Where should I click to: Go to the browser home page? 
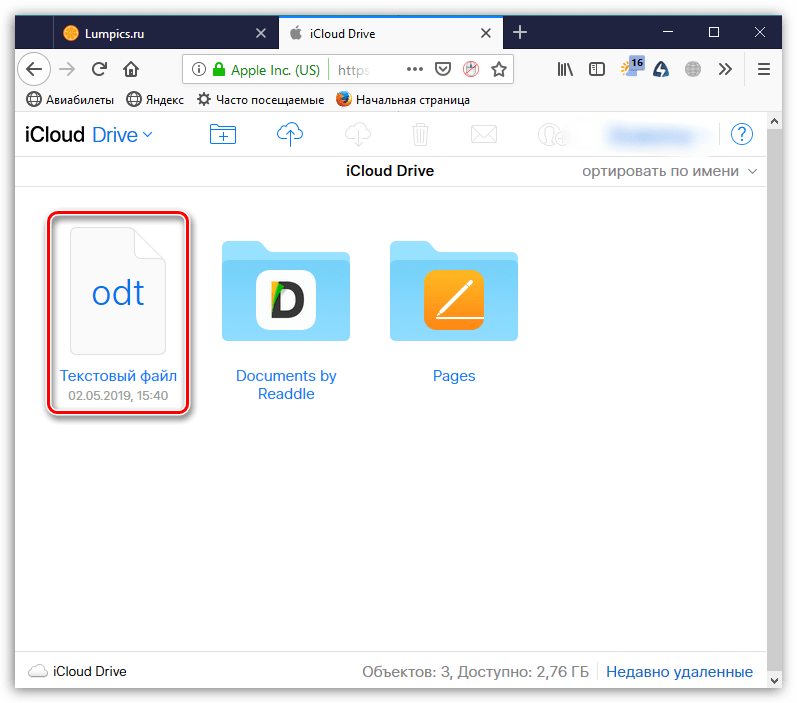[131, 69]
